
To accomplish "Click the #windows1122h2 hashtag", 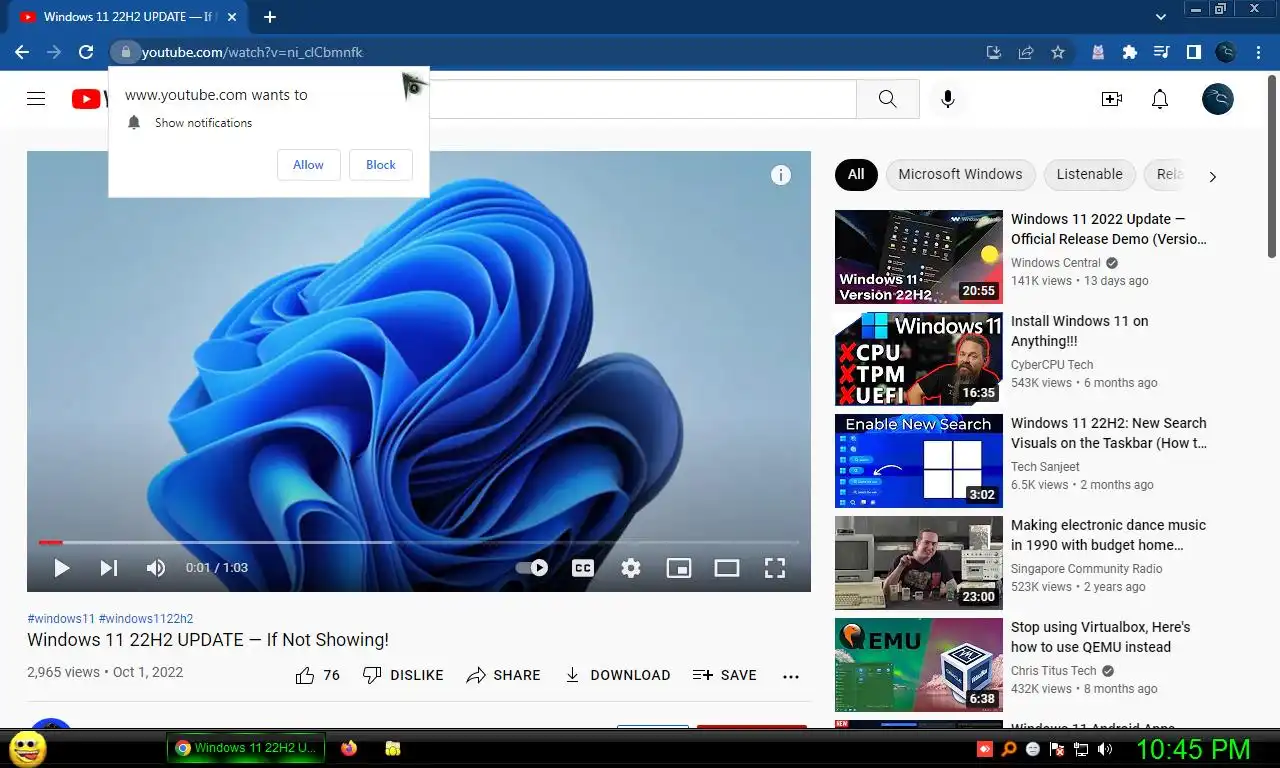I will (146, 619).
